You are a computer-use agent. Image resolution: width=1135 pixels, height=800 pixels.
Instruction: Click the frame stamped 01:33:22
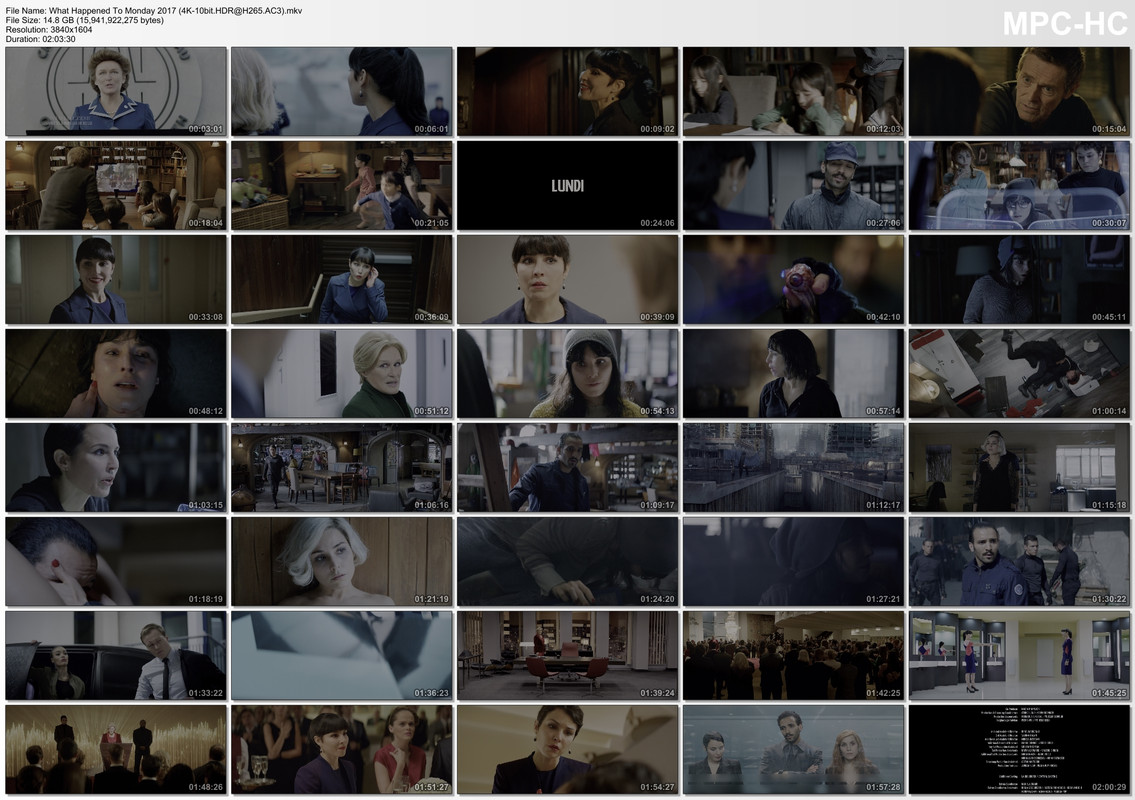116,656
